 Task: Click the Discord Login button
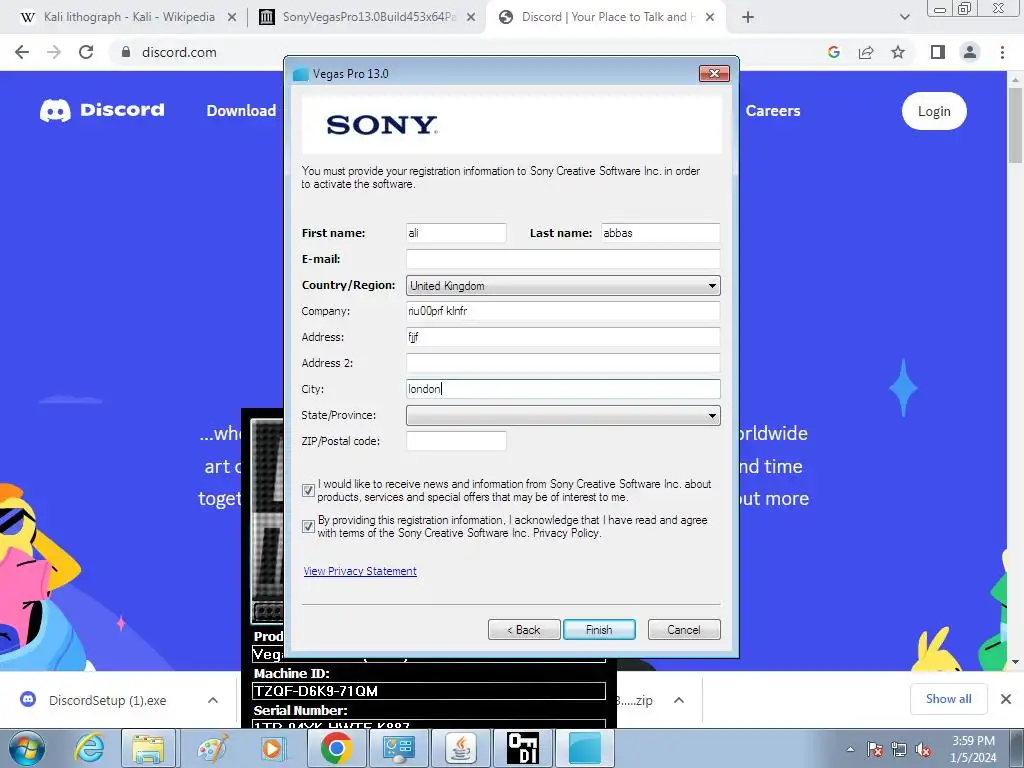coord(934,111)
